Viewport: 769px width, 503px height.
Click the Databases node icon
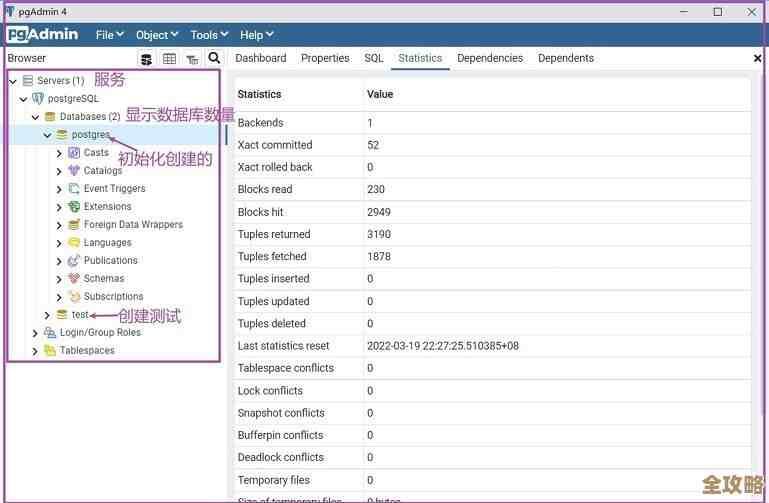point(50,117)
